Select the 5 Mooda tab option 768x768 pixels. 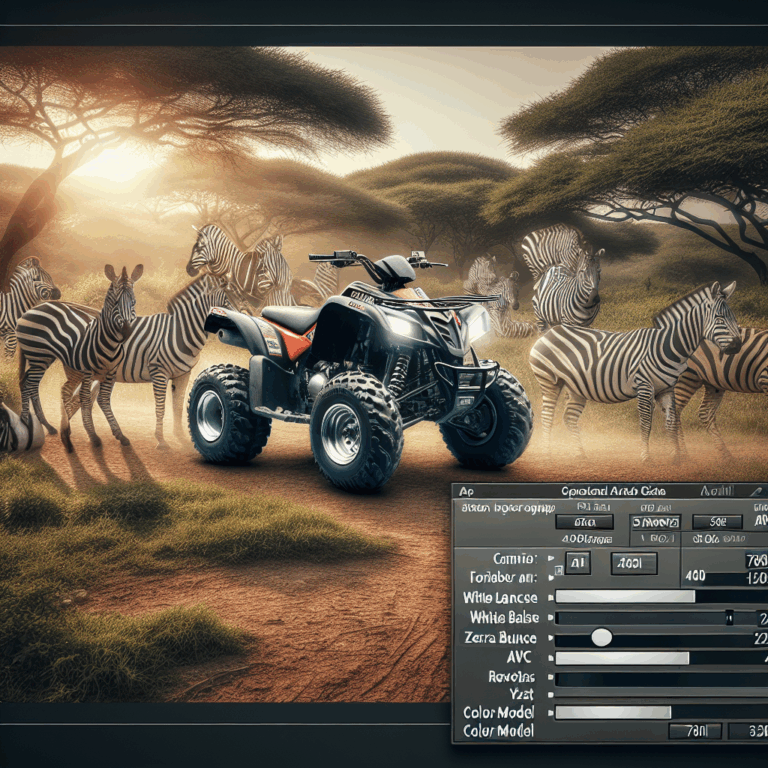coord(656,522)
